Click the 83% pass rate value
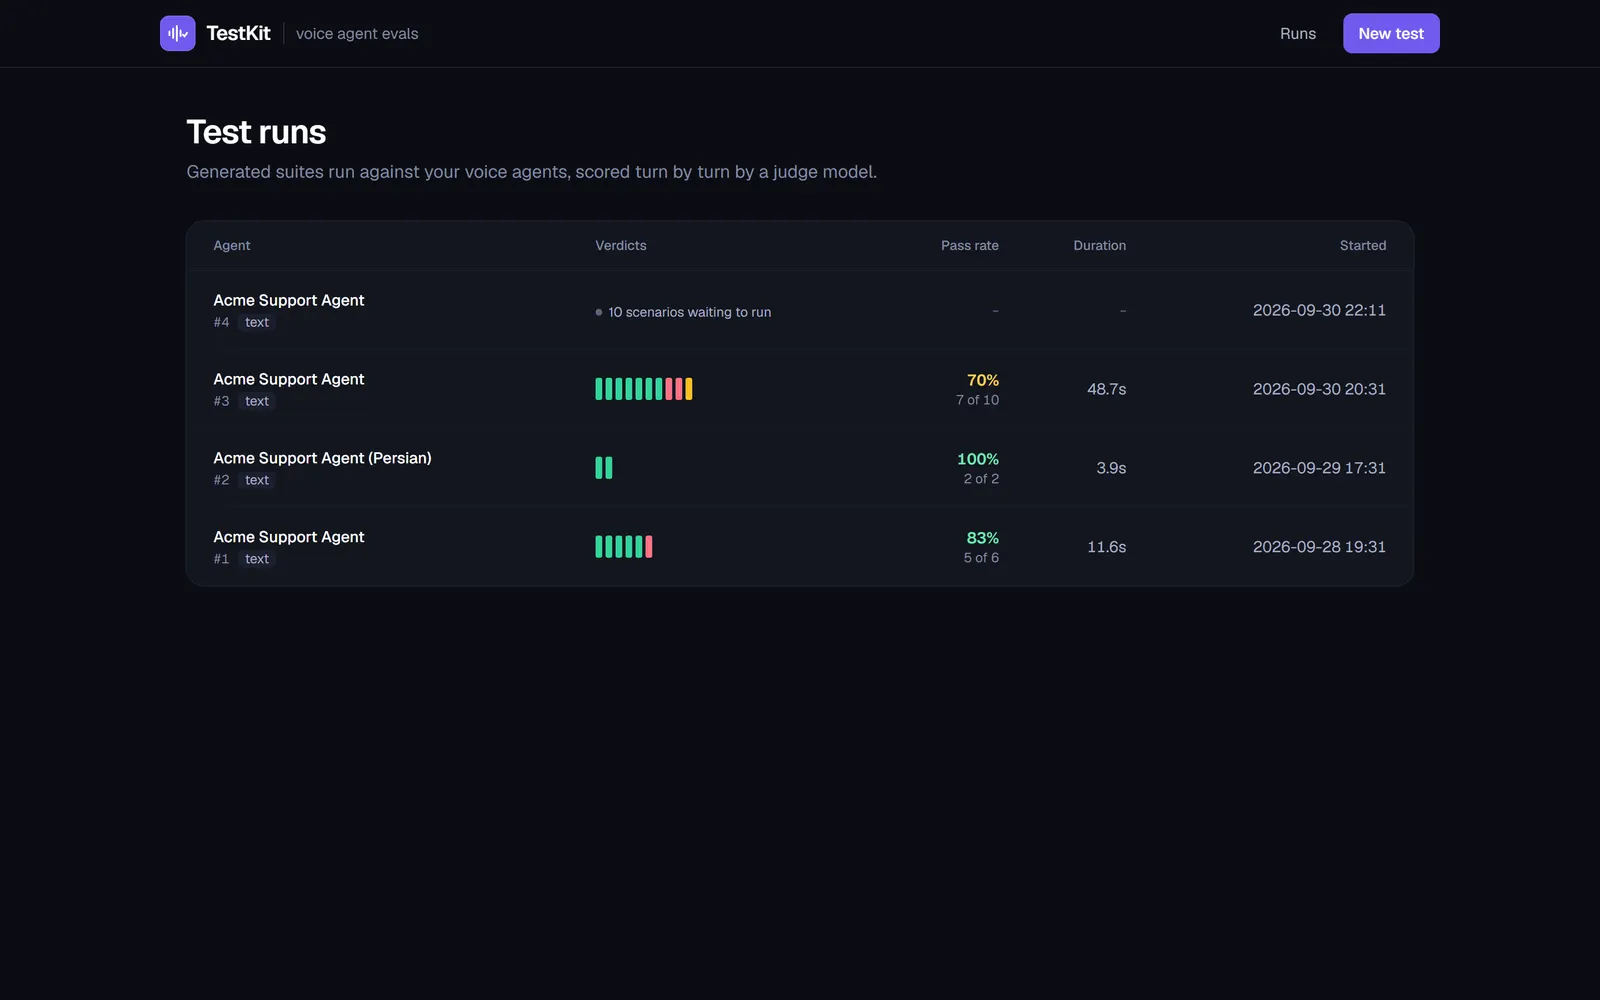The image size is (1600, 1000). [x=982, y=538]
